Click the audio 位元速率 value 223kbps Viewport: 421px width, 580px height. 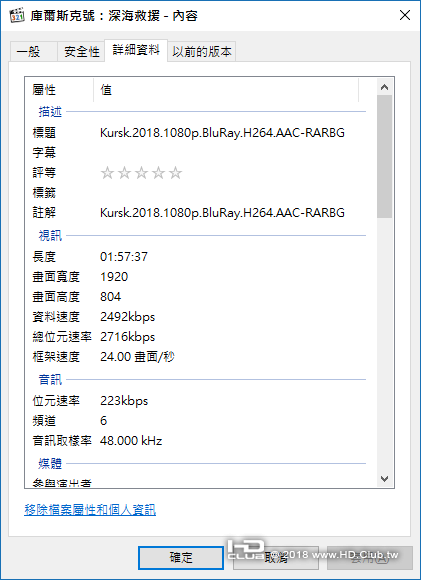tap(124, 401)
